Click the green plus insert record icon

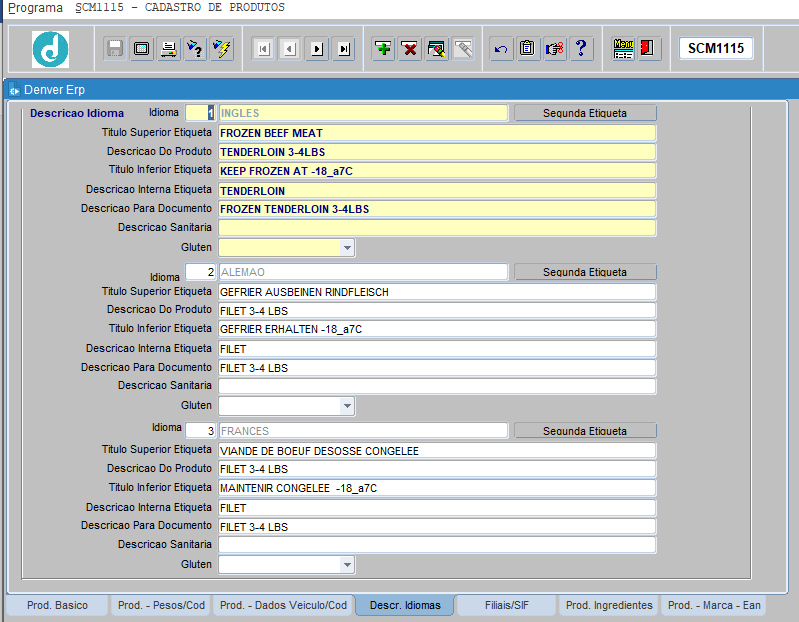[383, 49]
